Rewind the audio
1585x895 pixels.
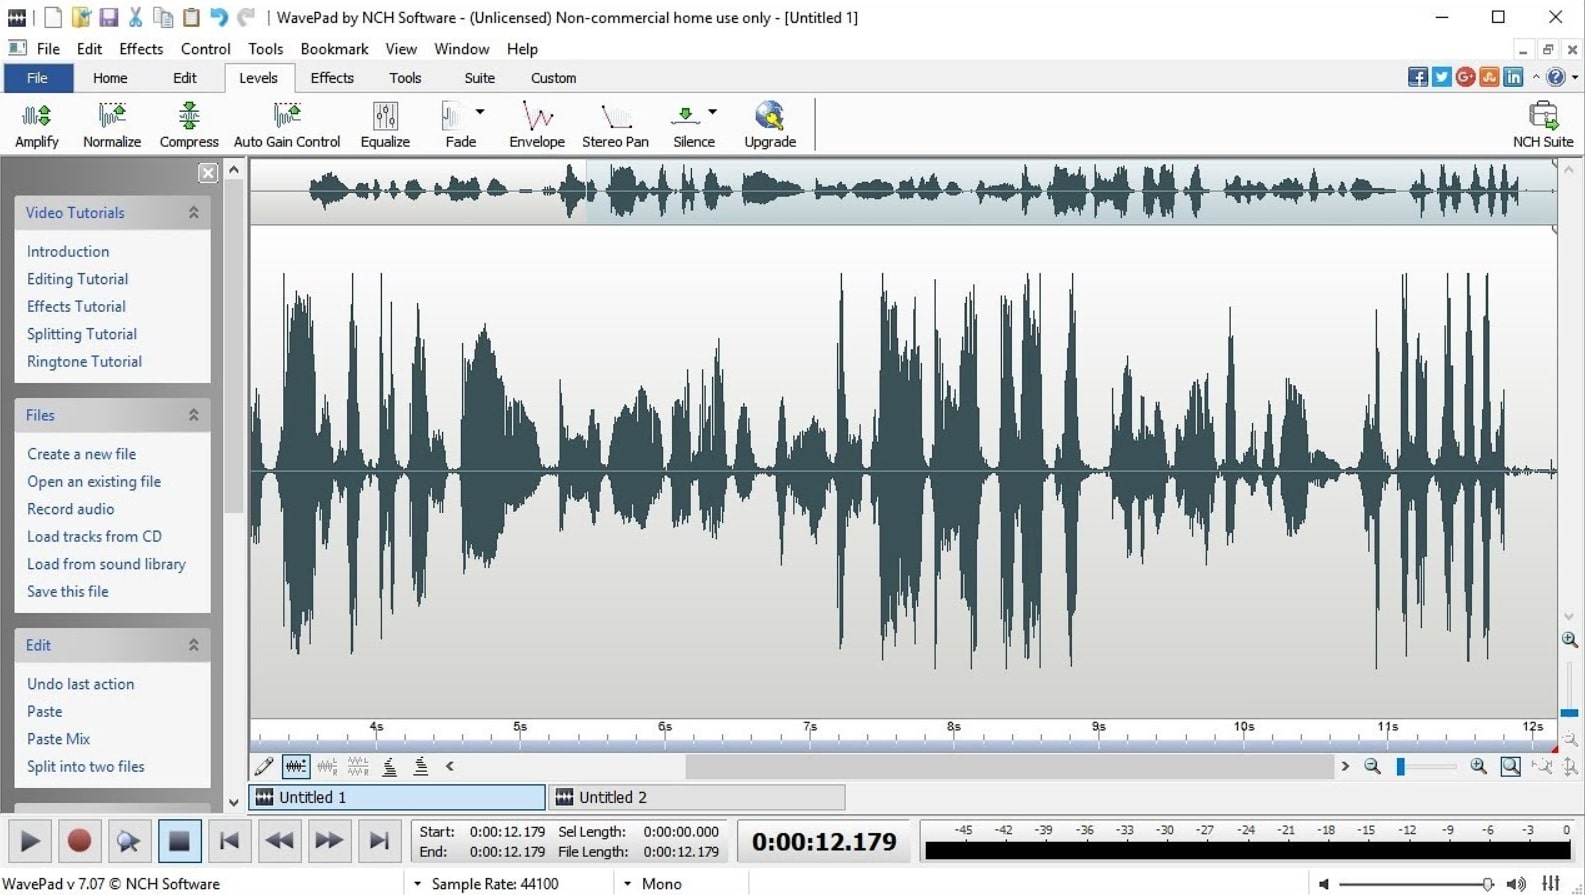point(279,841)
